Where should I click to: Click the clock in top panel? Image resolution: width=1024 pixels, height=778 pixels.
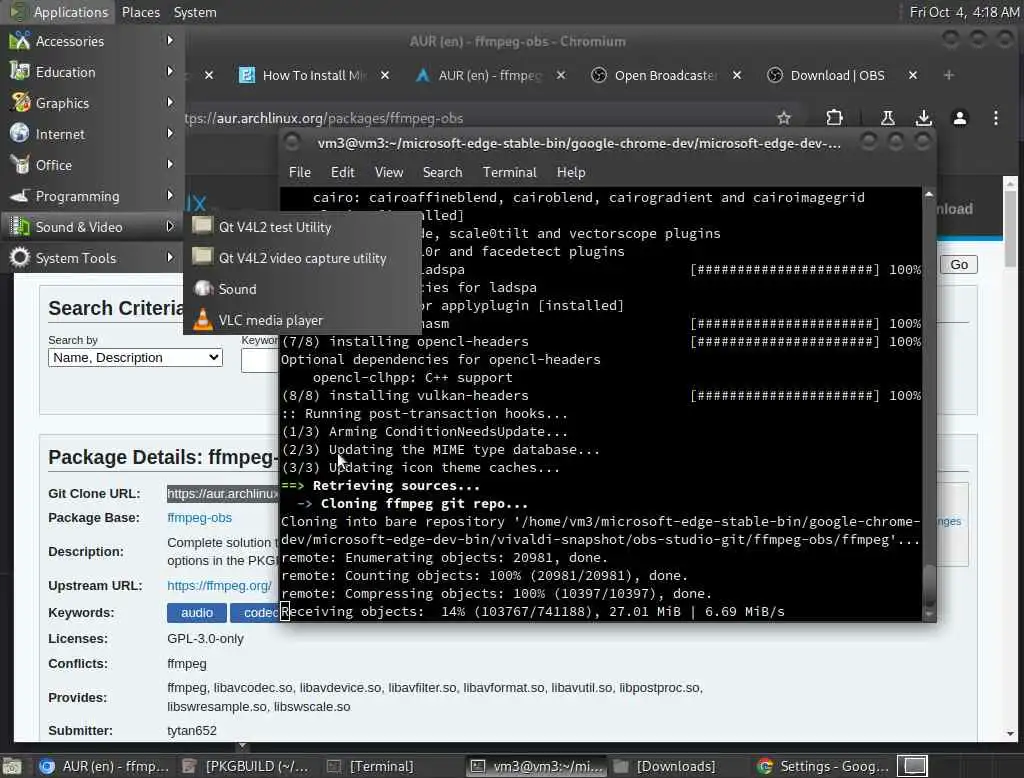point(964,12)
